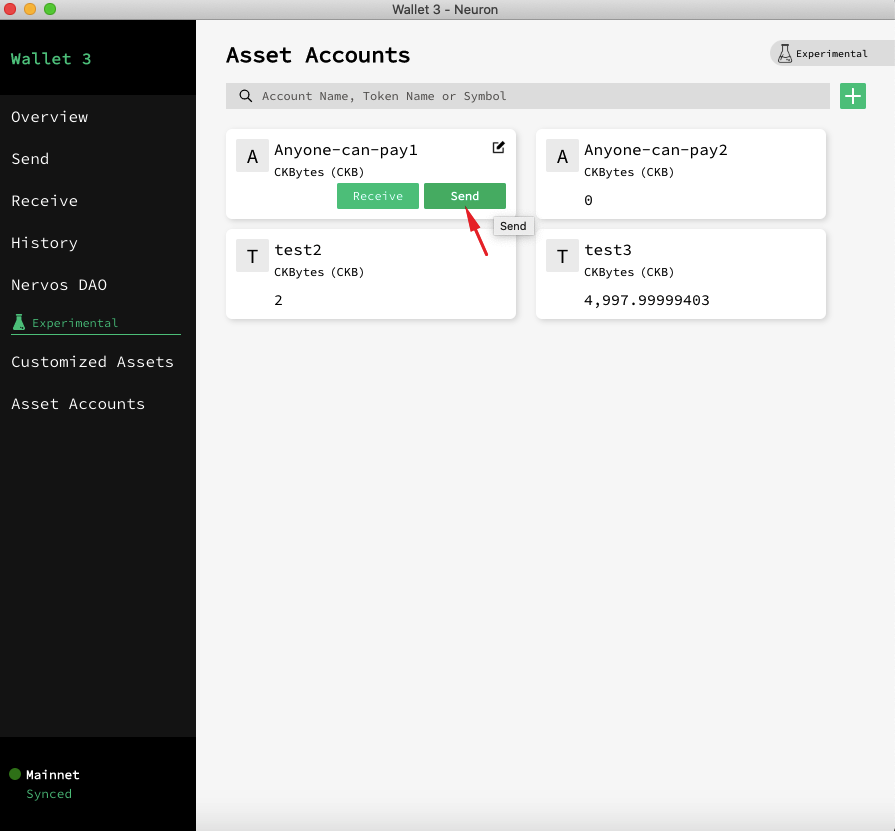The image size is (895, 831).
Task: Click the edit icon on Anyone-can-pay1
Action: point(499,148)
